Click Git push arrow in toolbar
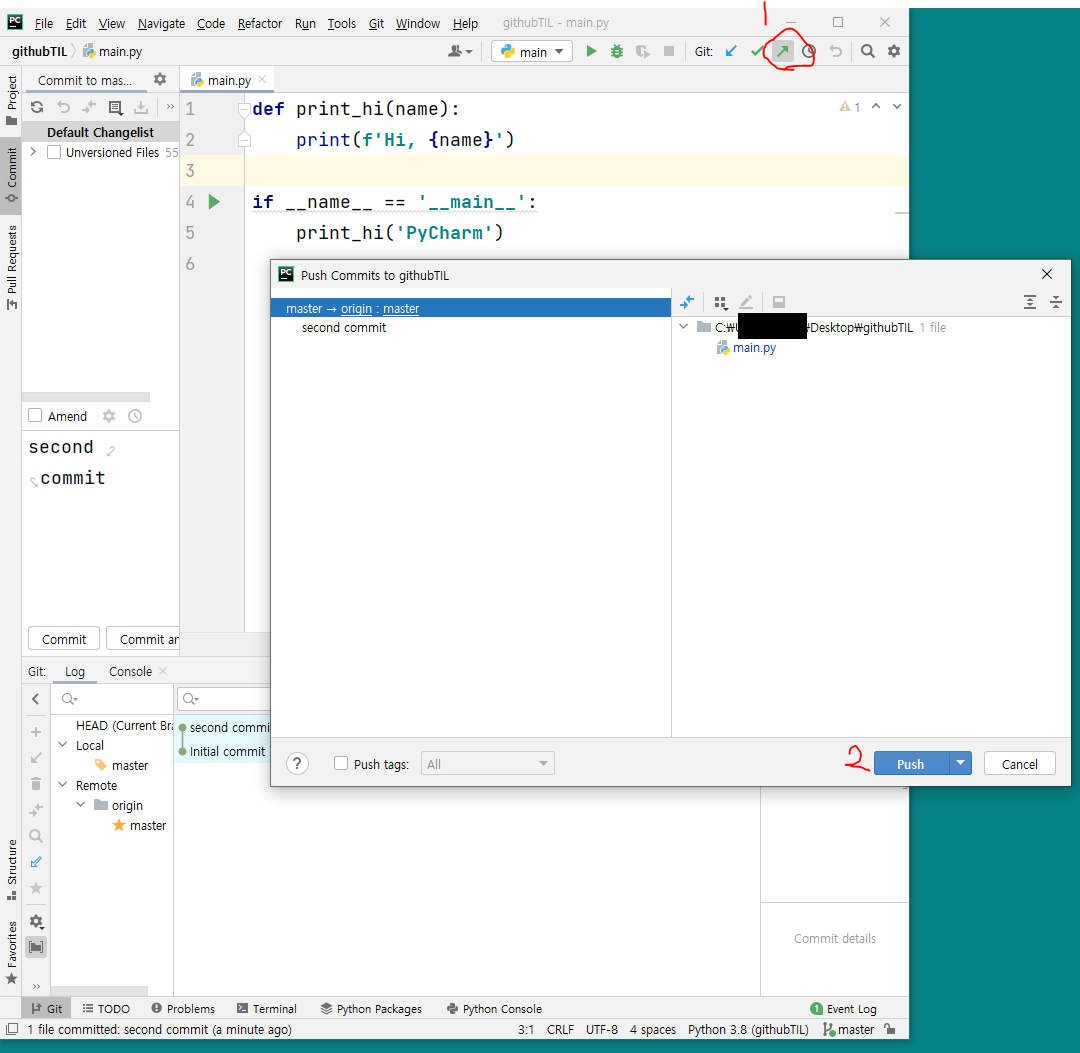This screenshot has width=1080, height=1053. pos(782,51)
